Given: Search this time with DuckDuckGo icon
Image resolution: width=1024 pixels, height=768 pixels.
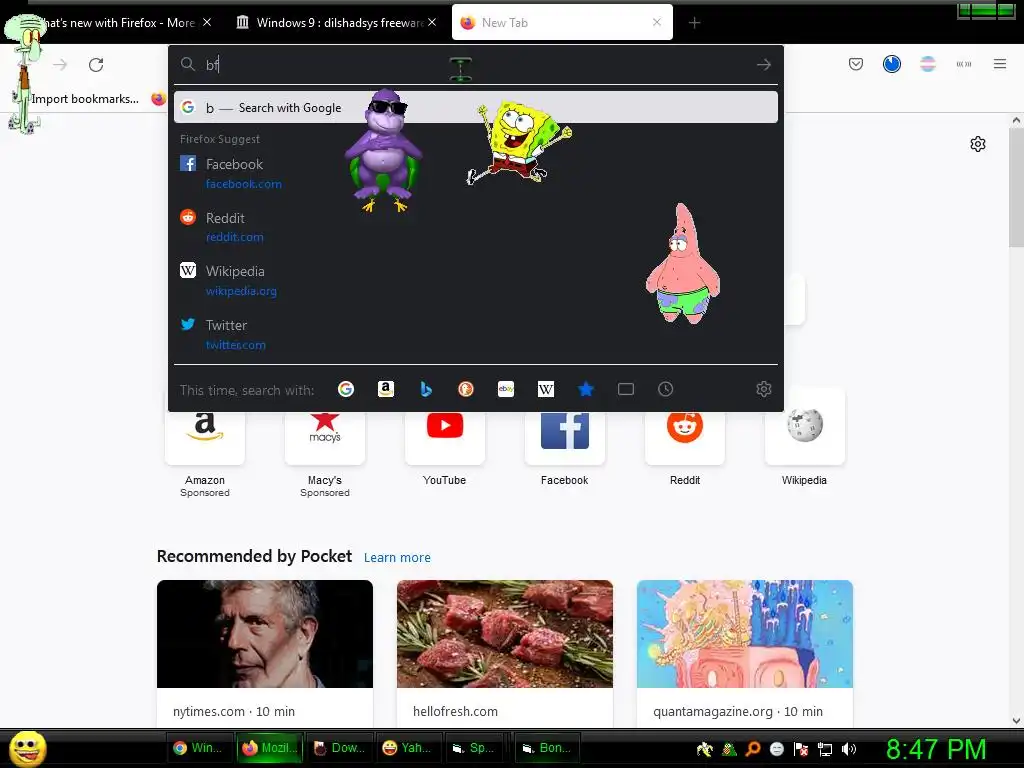Looking at the screenshot, I should [x=466, y=389].
